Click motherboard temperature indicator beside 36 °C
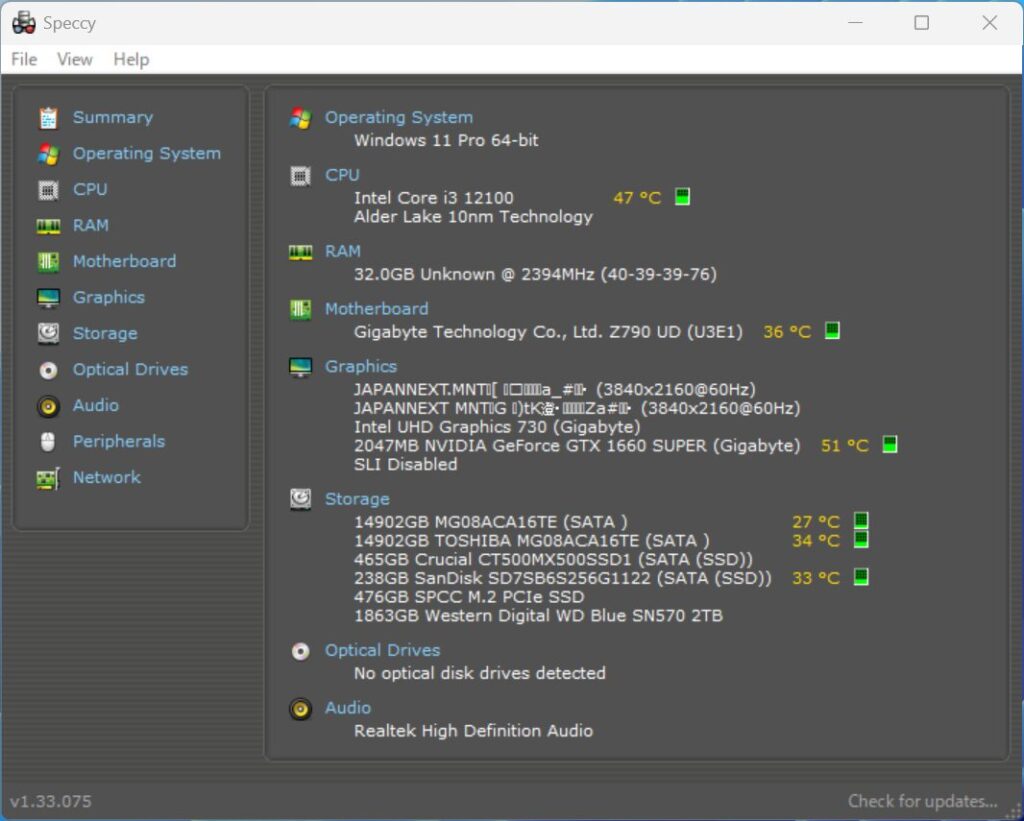Image resolution: width=1024 pixels, height=821 pixels. 831,331
